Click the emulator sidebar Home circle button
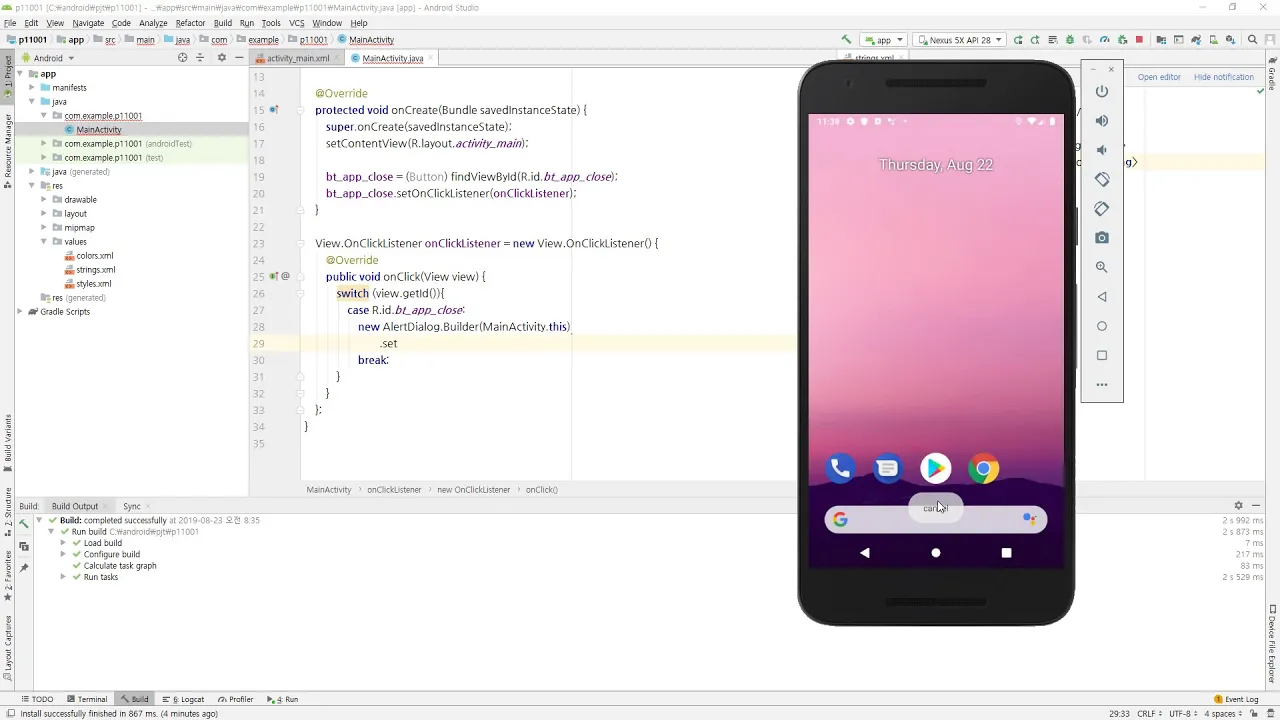This screenshot has width=1280, height=720. 1102,326
